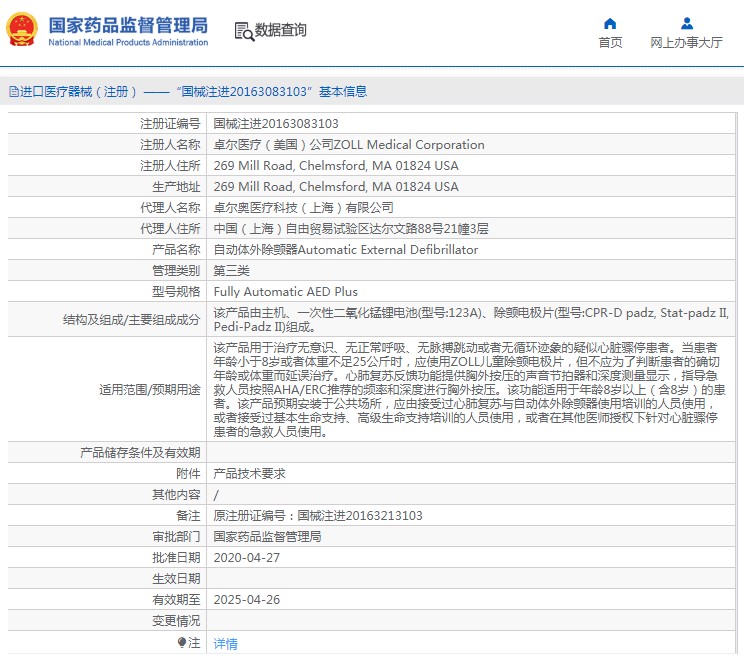Click the bulb icon beside 注
The width and height of the screenshot is (744, 657).
click(182, 642)
